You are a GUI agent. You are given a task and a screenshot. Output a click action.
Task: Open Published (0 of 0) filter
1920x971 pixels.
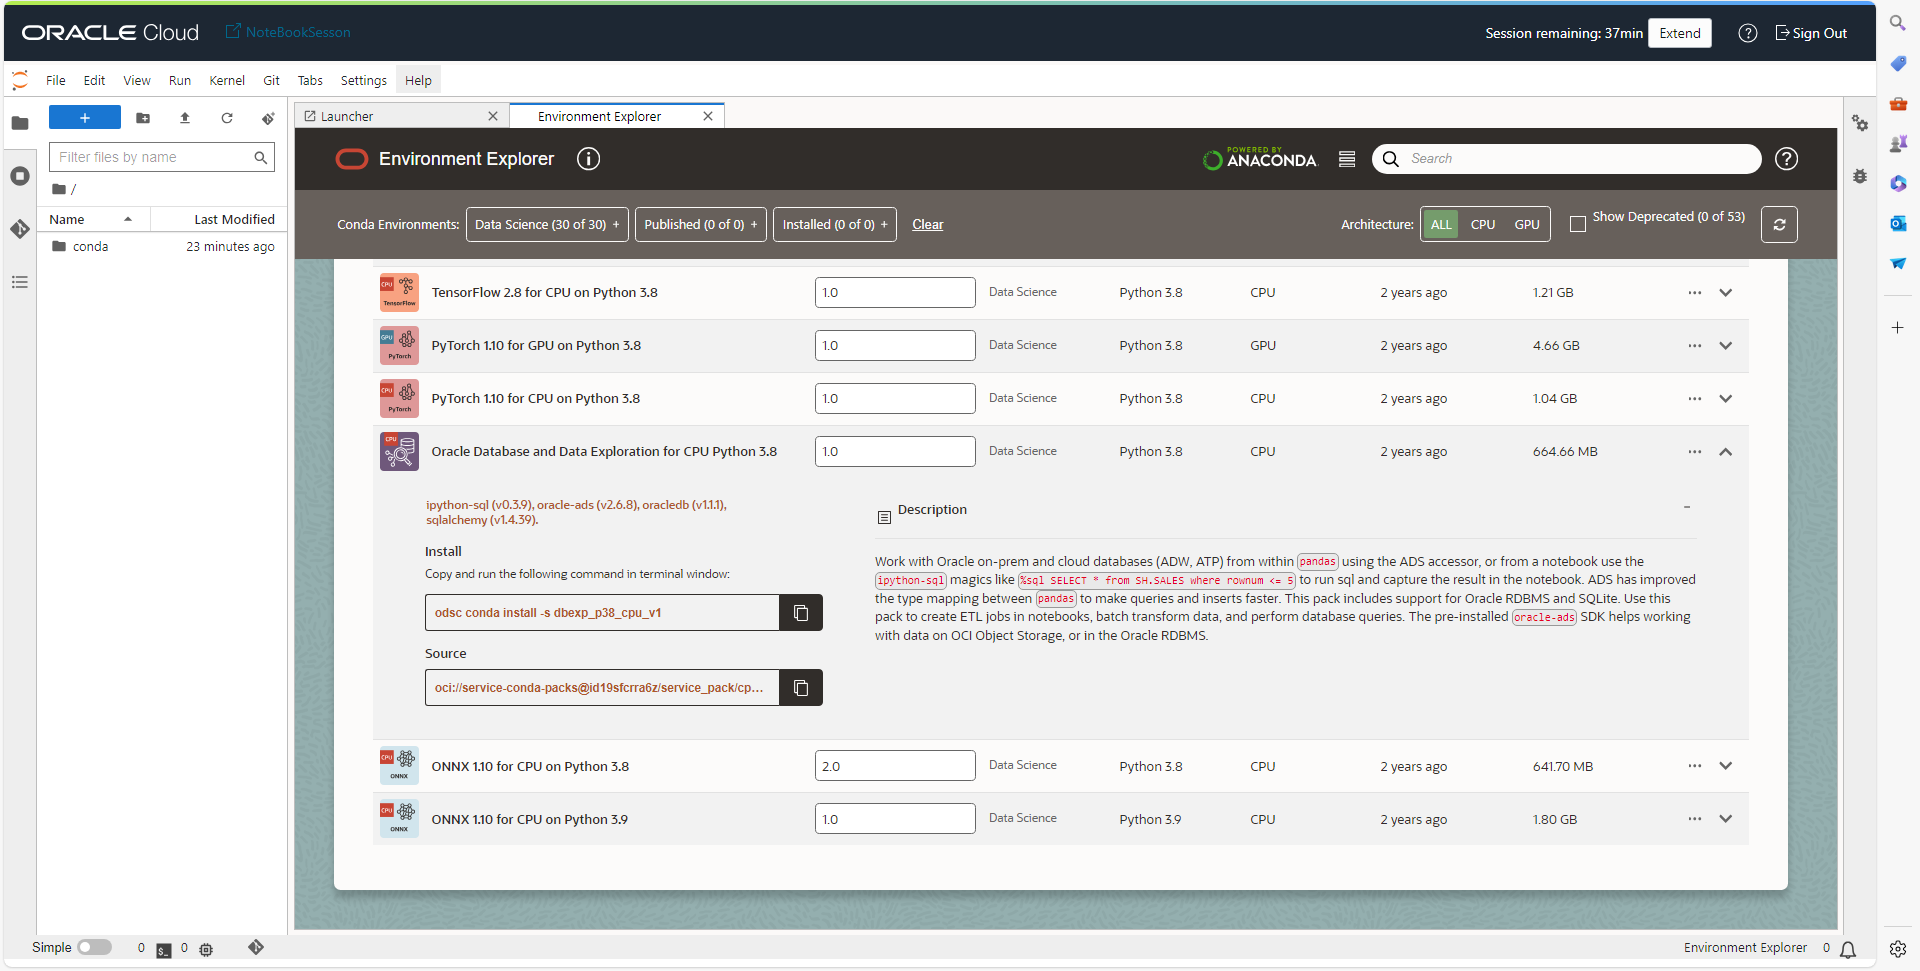pos(701,225)
